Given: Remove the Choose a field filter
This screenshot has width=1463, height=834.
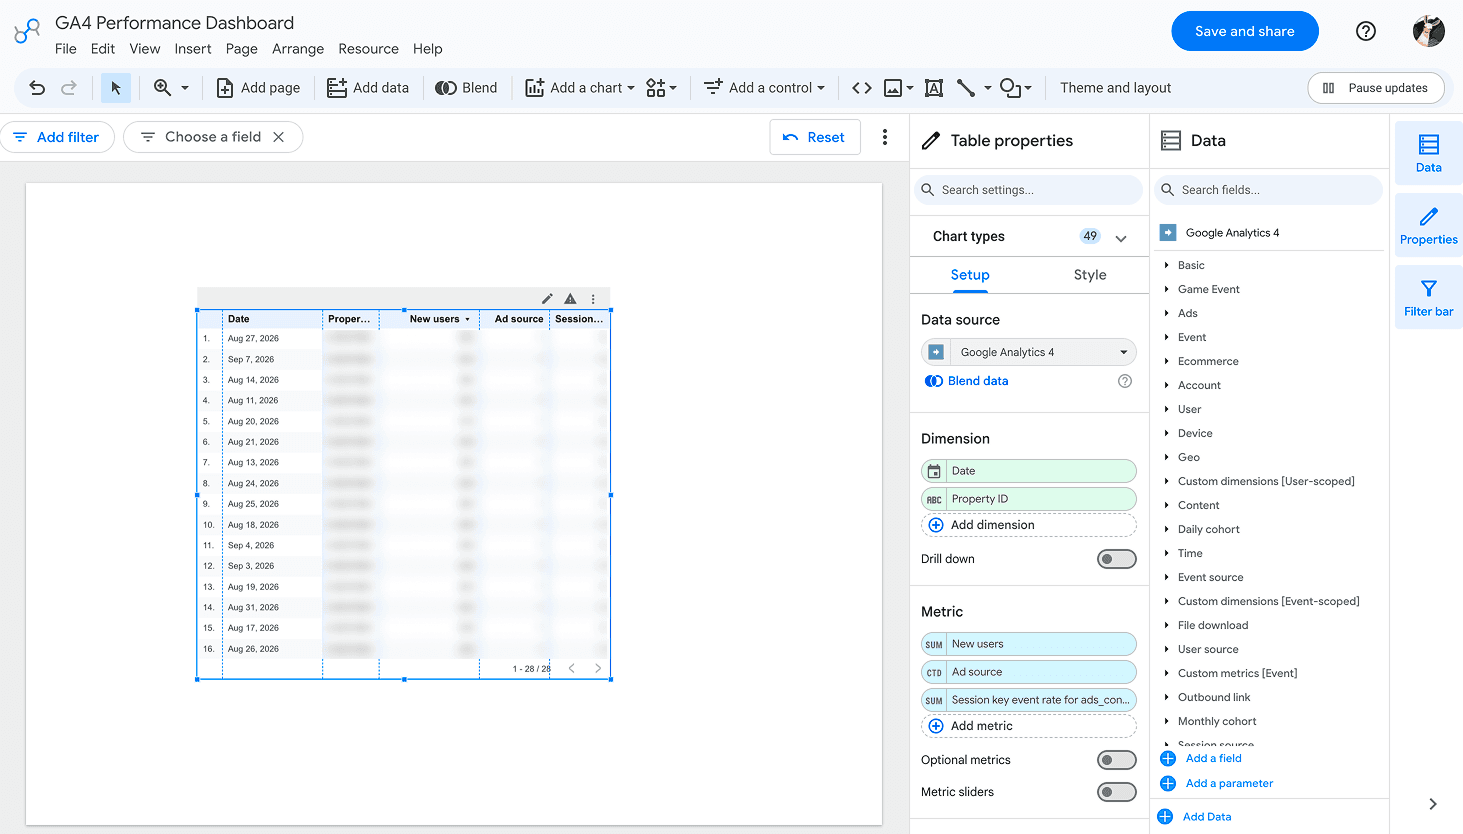Looking at the screenshot, I should coord(279,137).
